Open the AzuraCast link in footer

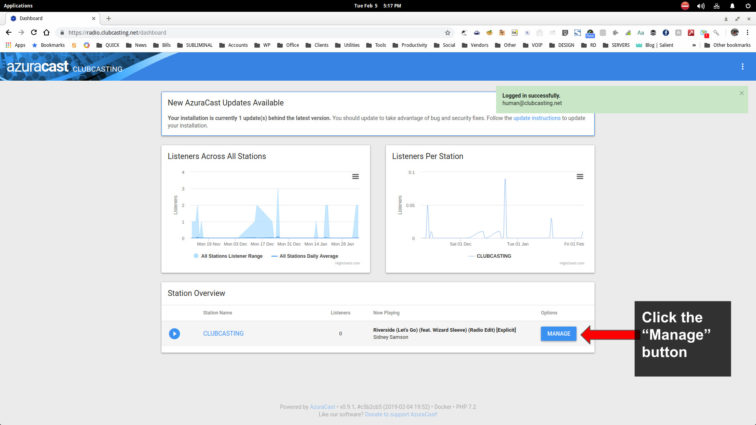[322, 407]
